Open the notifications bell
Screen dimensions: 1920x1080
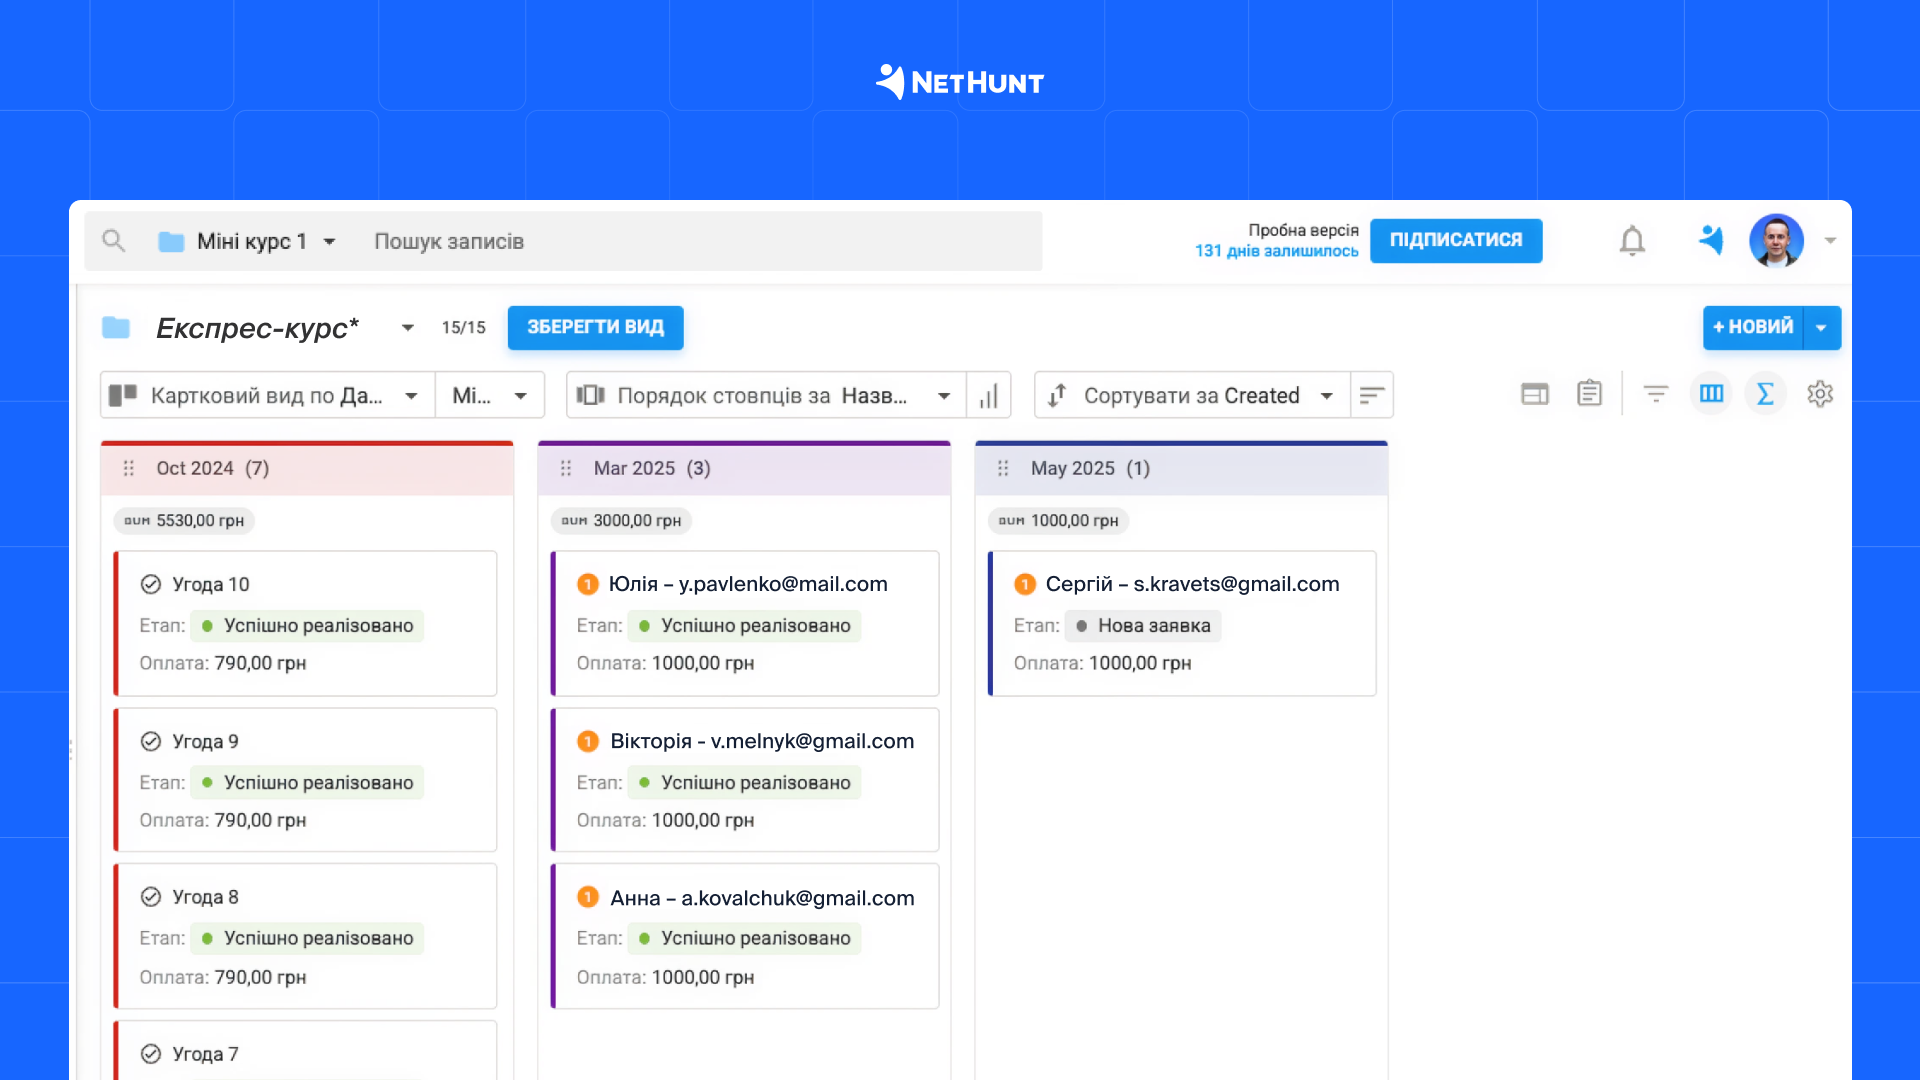(1632, 241)
